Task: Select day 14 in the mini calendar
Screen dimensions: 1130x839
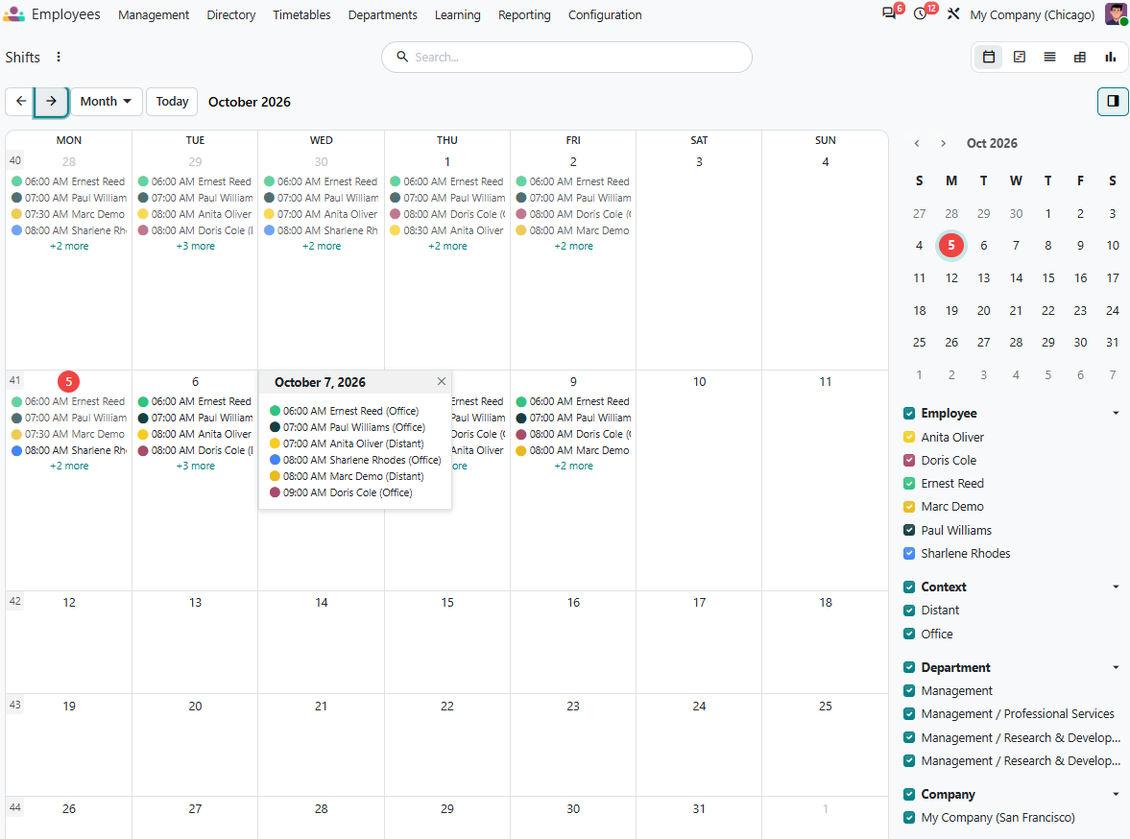Action: click(x=1016, y=278)
